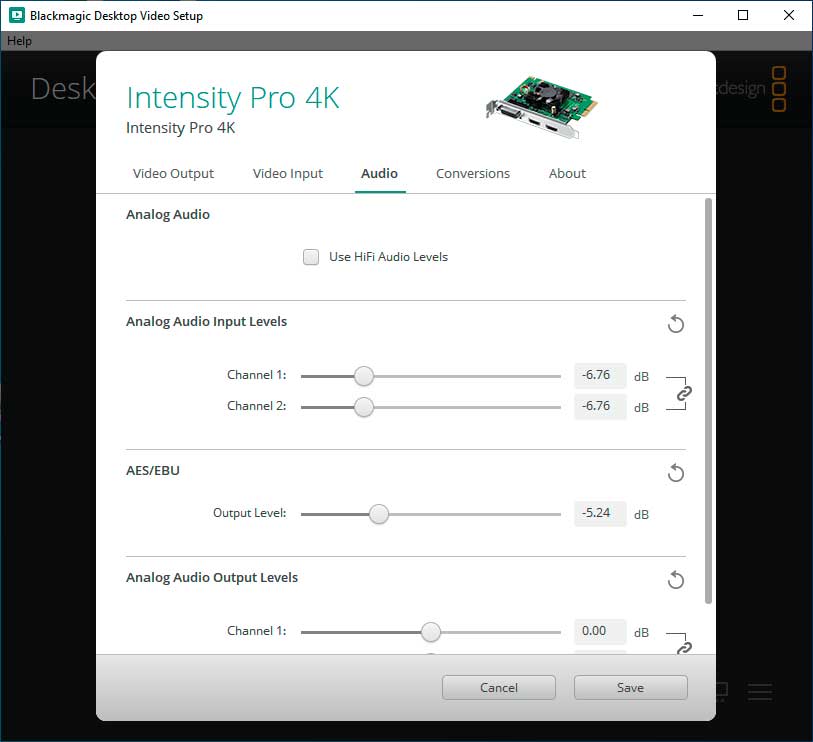Enable Use HiFi Audio Levels checkbox
The width and height of the screenshot is (813, 742).
point(311,257)
